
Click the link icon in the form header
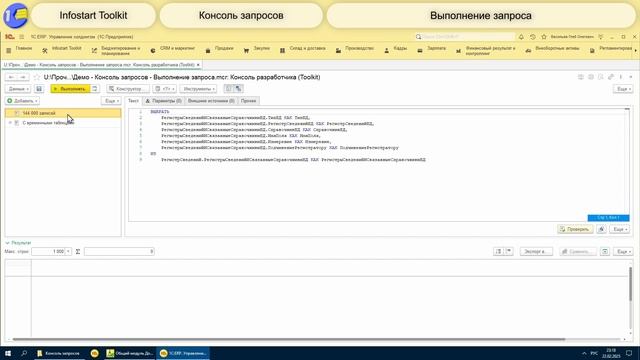pos(611,77)
